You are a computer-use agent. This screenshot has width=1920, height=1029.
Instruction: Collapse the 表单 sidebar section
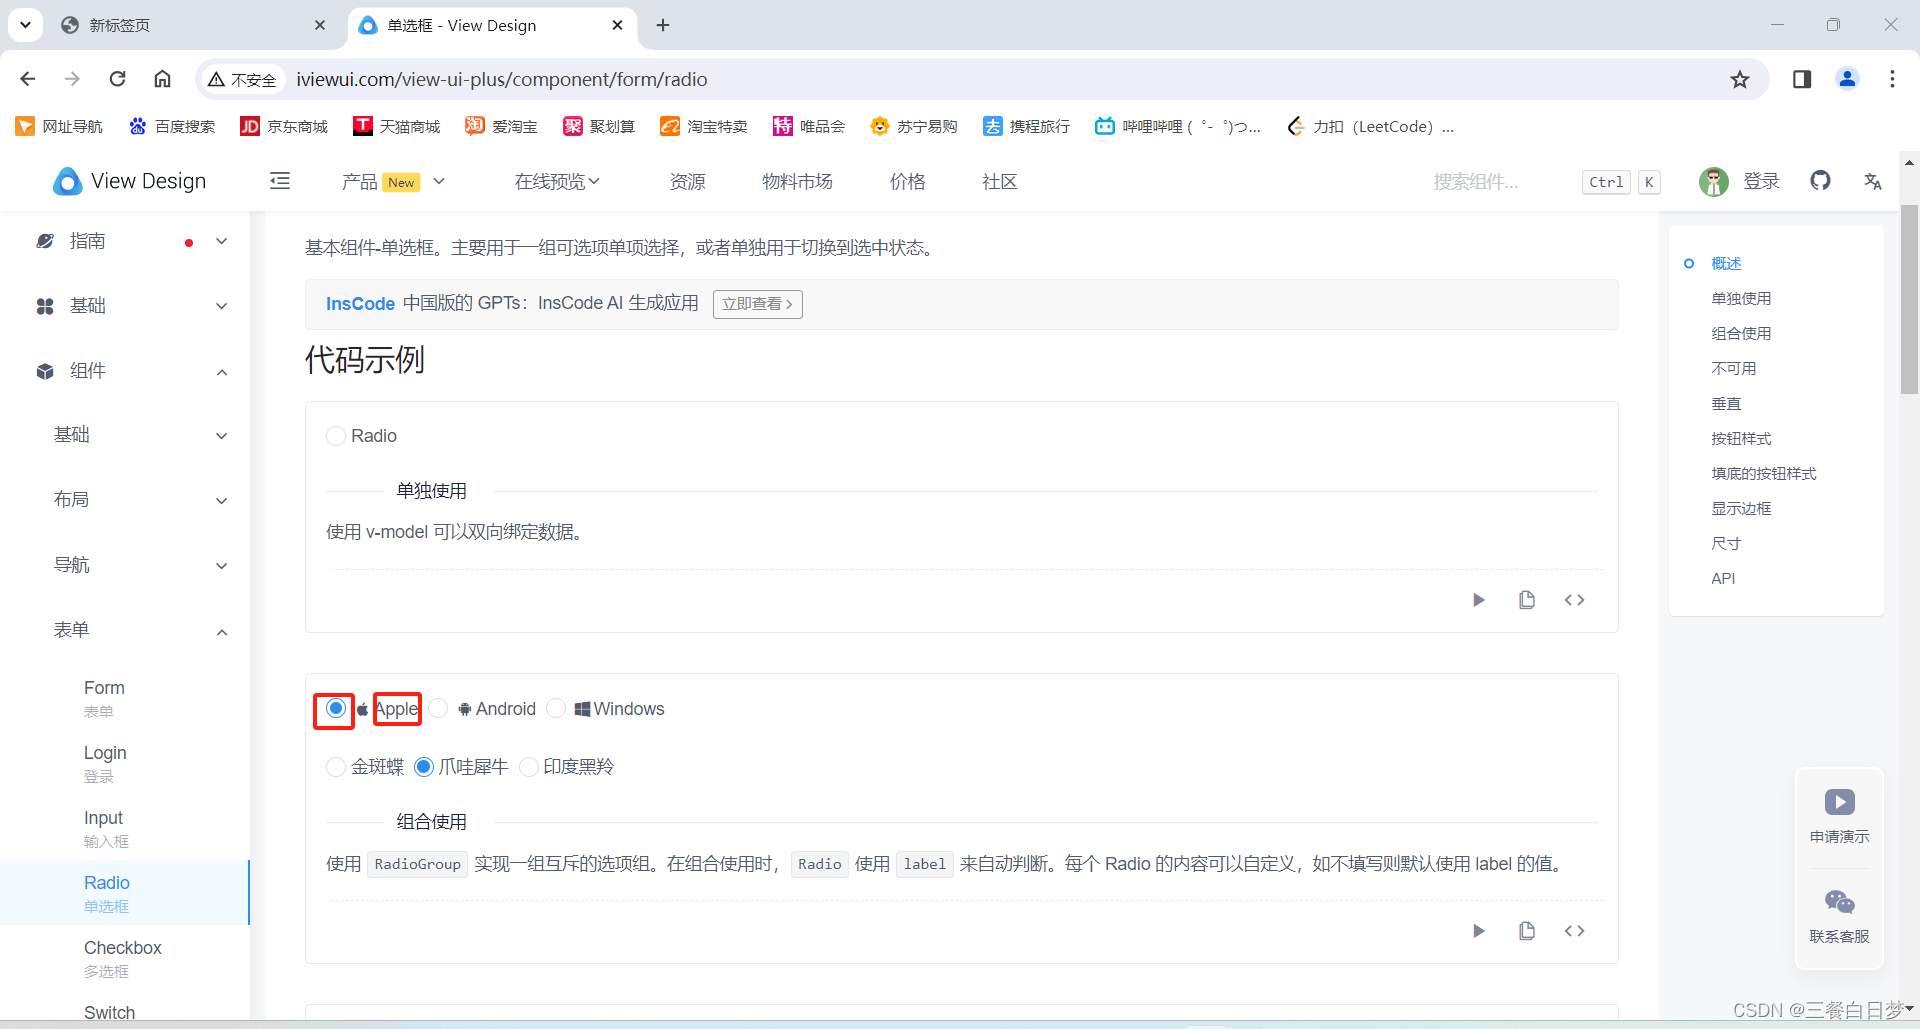(x=222, y=631)
